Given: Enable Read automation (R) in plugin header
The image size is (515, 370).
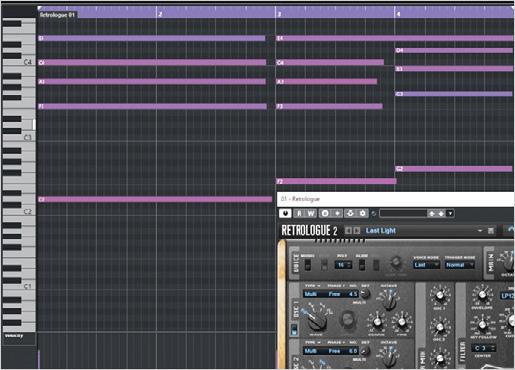Looking at the screenshot, I should click(299, 213).
